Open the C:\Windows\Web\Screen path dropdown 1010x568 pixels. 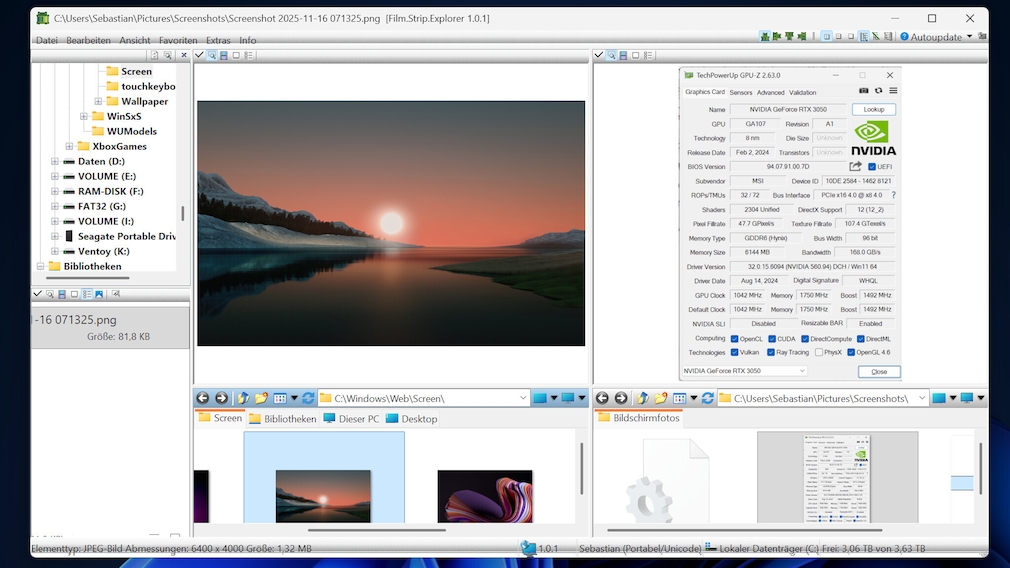pyautogui.click(x=523, y=398)
